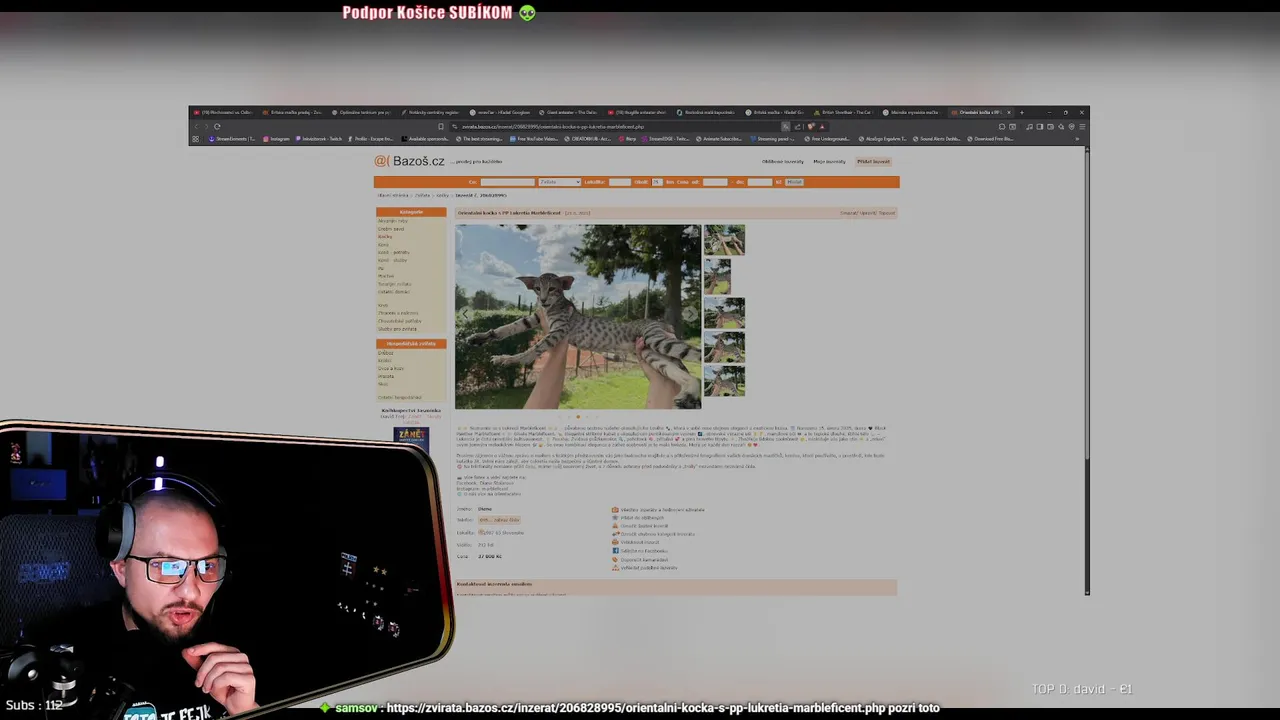Select Chovatelské potřeby category

click(399, 321)
